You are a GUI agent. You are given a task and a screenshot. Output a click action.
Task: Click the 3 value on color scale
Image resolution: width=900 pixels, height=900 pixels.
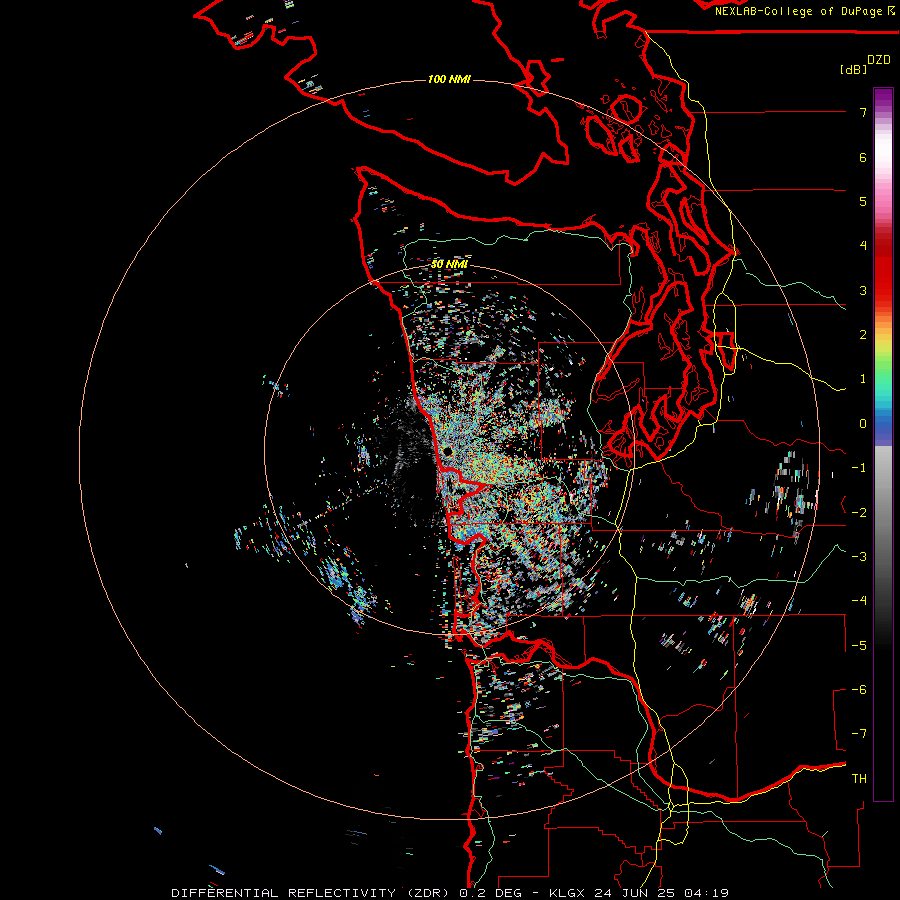point(863,290)
